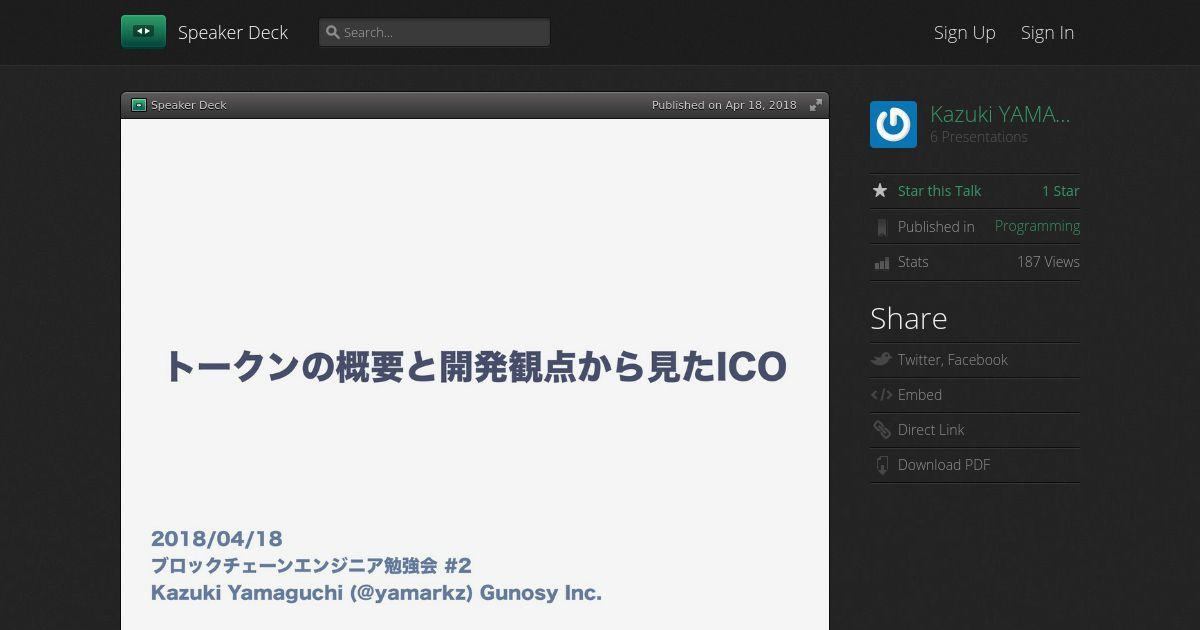Click the bookmark icon next to Published in
The height and width of the screenshot is (630, 1200).
pyautogui.click(x=881, y=227)
